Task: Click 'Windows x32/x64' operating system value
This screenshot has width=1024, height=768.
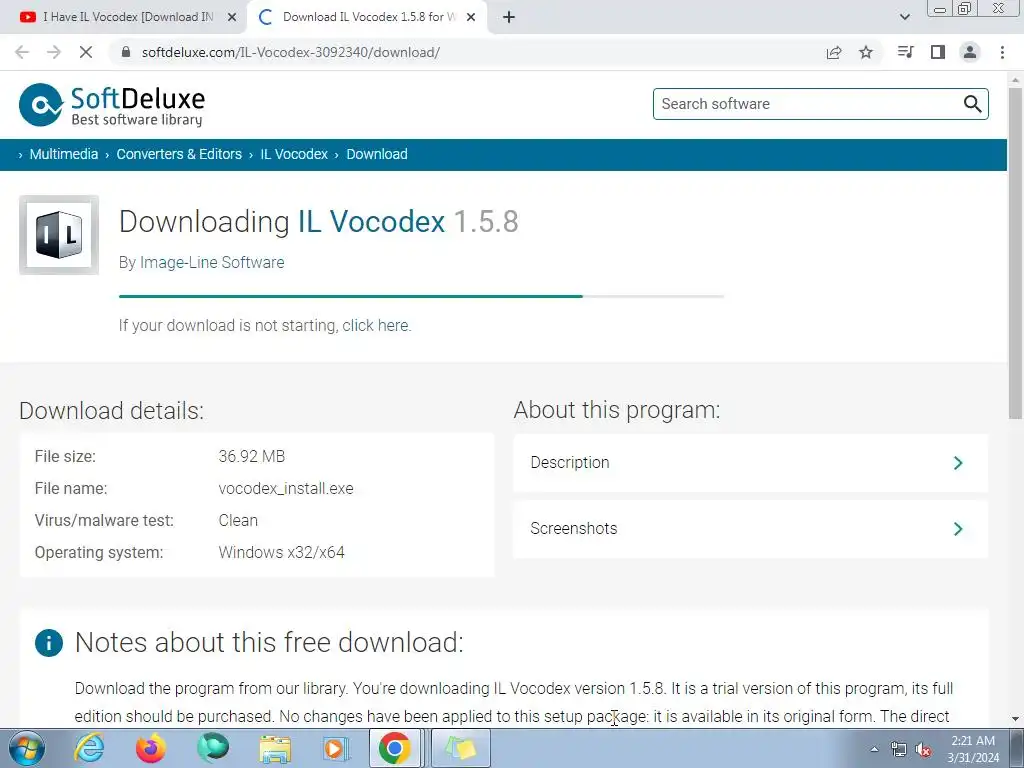Action: [281, 552]
